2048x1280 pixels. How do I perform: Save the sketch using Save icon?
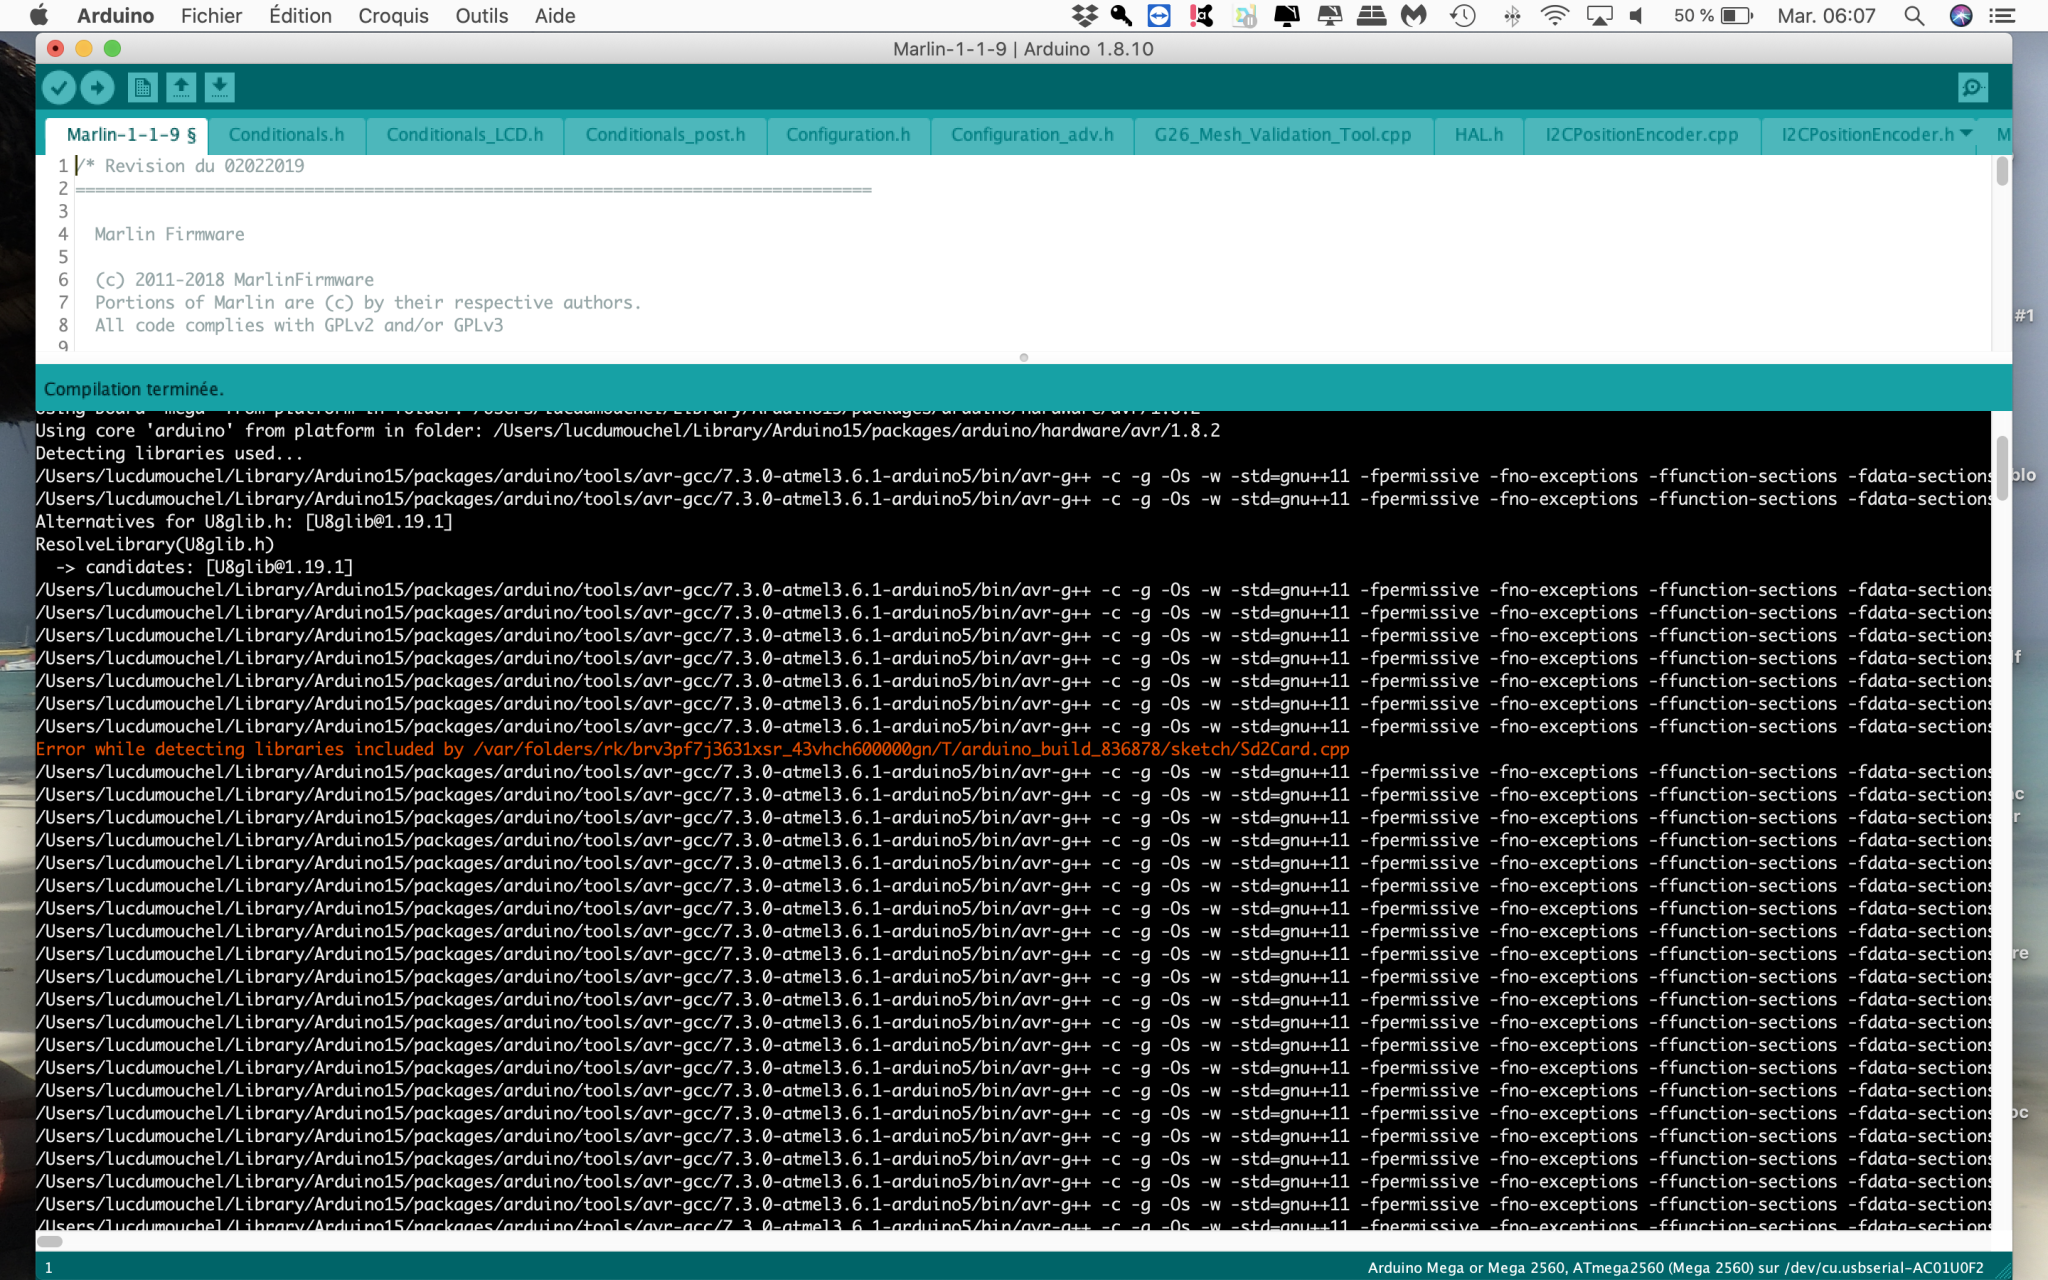click(219, 88)
